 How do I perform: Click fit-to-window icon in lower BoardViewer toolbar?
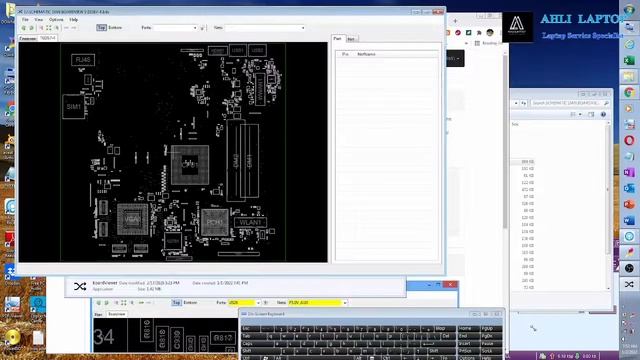click(x=124, y=303)
